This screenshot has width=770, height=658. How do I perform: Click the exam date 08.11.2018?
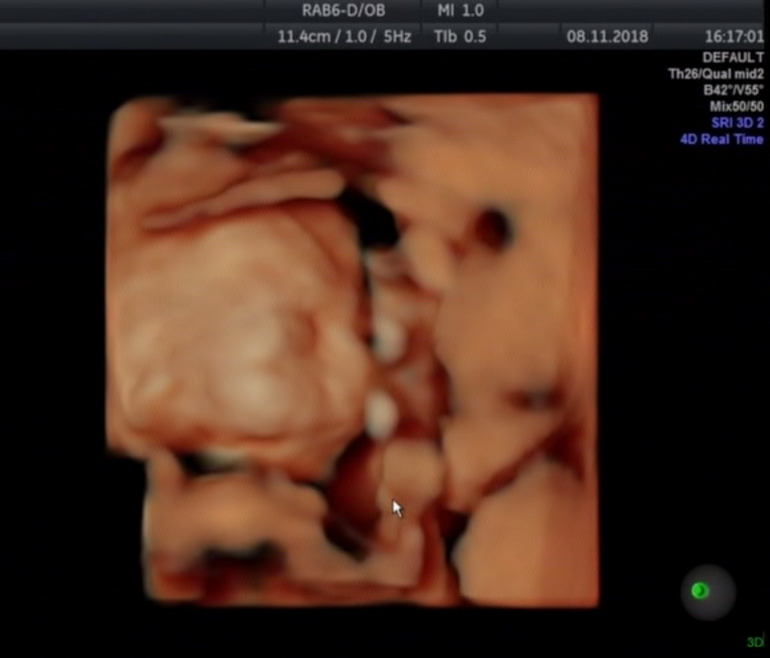[x=607, y=36]
